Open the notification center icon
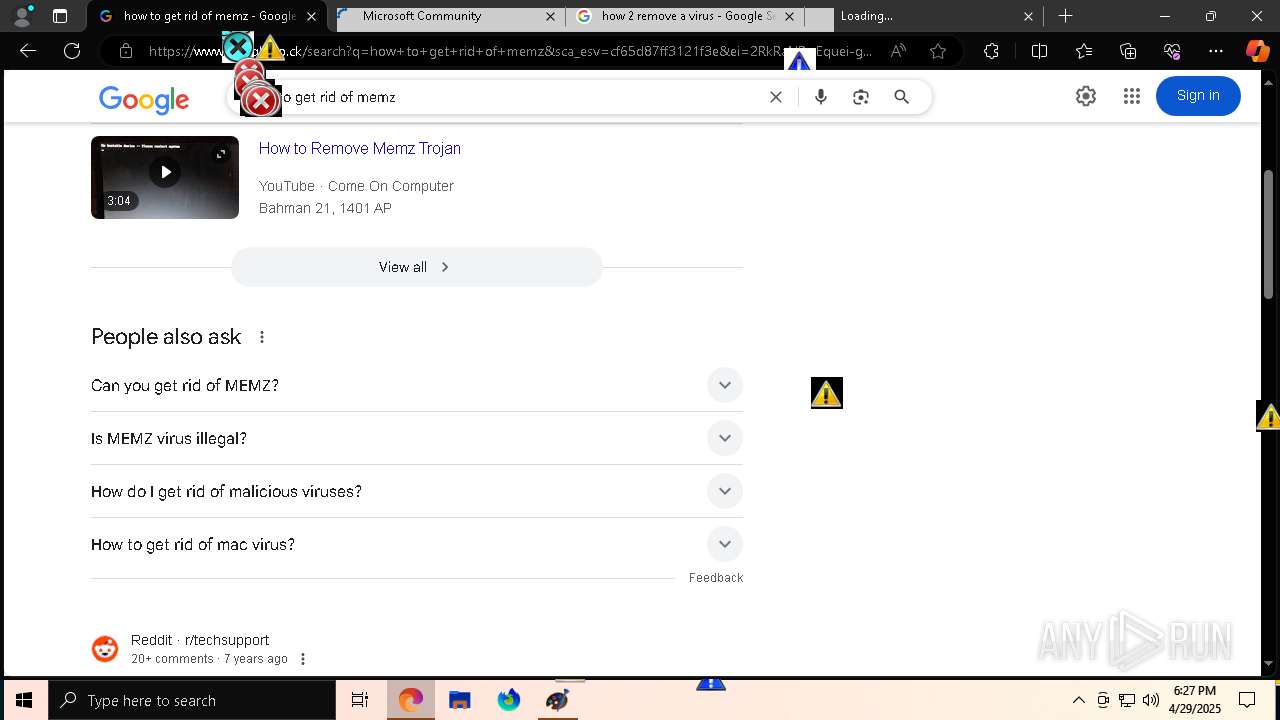This screenshot has width=1280, height=720. [1247, 700]
